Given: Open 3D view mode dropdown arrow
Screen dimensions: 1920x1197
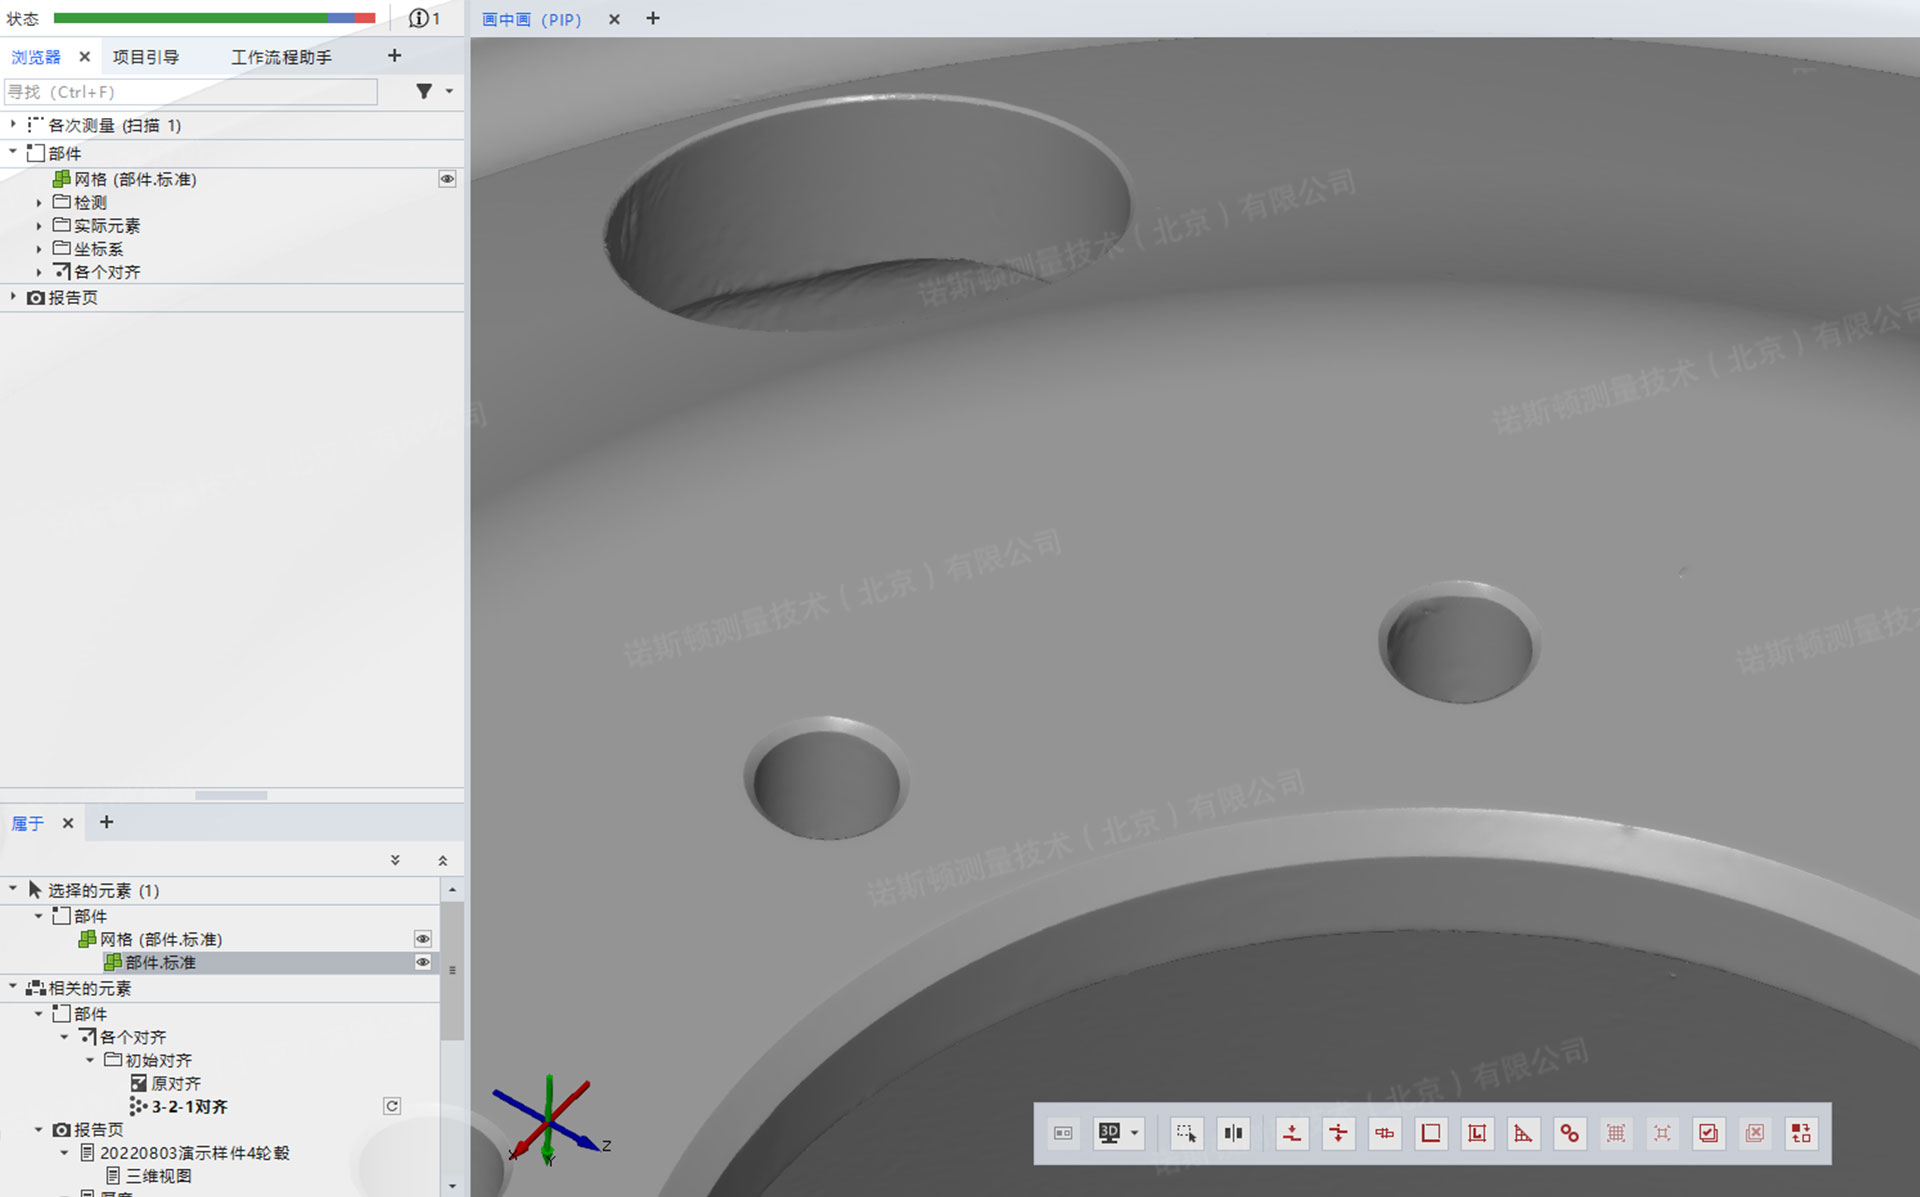Looking at the screenshot, I should coord(1134,1133).
